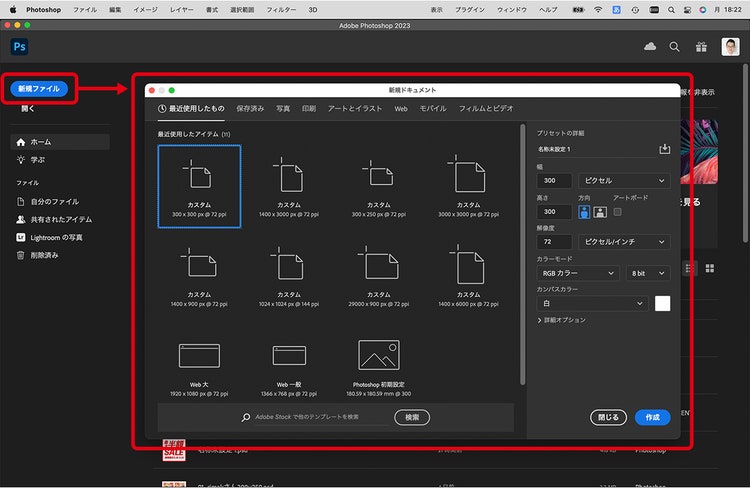The image size is (750, 488).
Task: Switch to the 写真 tab
Action: [x=283, y=109]
